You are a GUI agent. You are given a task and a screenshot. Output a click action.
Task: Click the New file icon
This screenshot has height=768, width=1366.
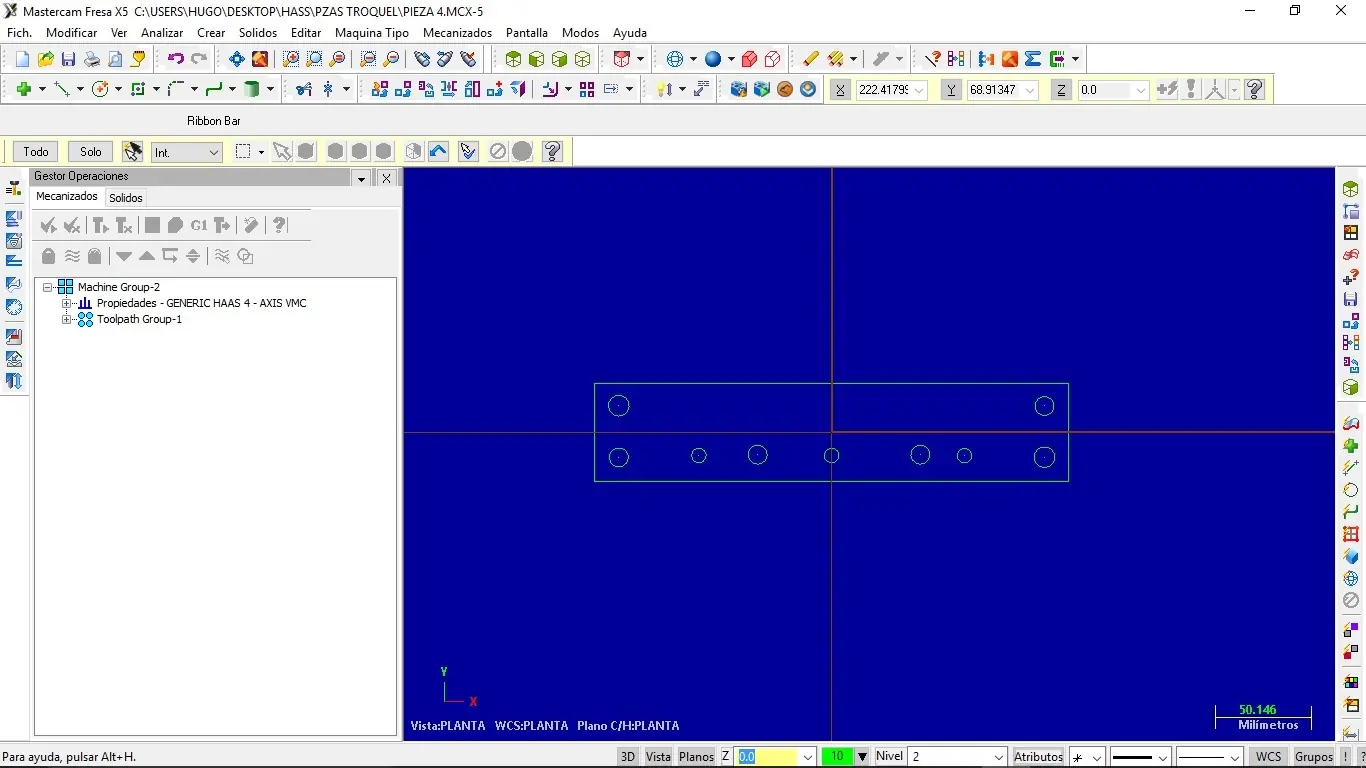tap(23, 59)
